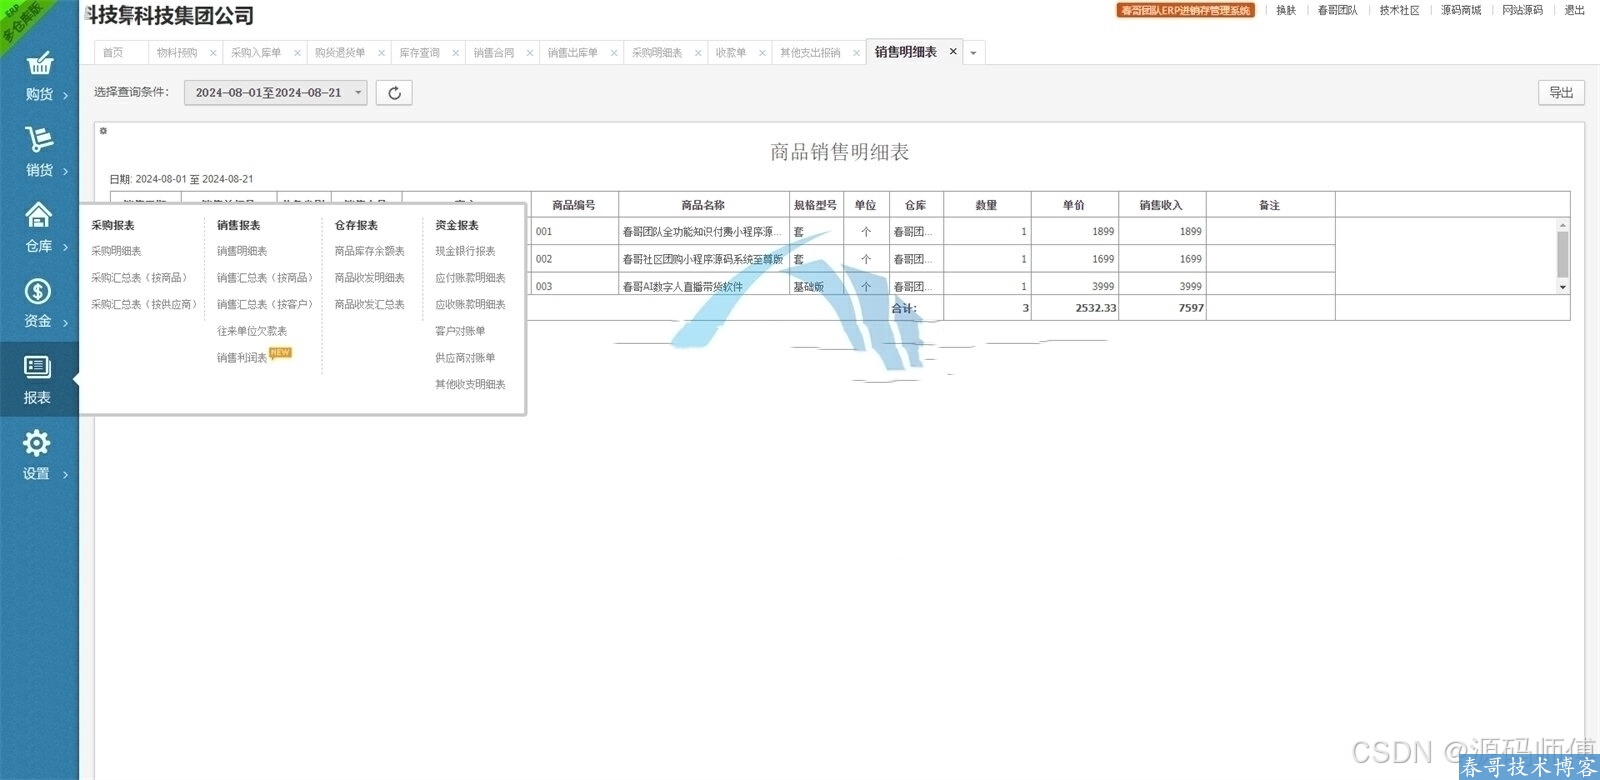Open 采购汇总表（按商品） report
1600x780 pixels.
pos(141,278)
